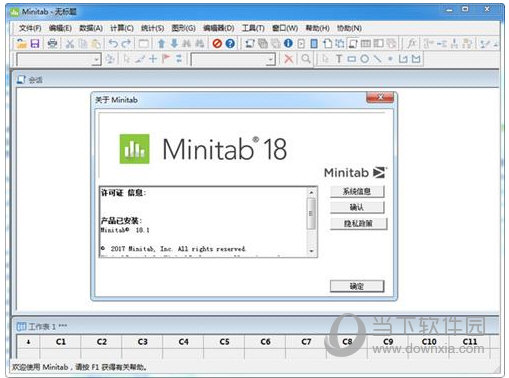Image resolution: width=509 pixels, height=378 pixels.
Task: Open the 图形(G) menu
Action: [183, 28]
